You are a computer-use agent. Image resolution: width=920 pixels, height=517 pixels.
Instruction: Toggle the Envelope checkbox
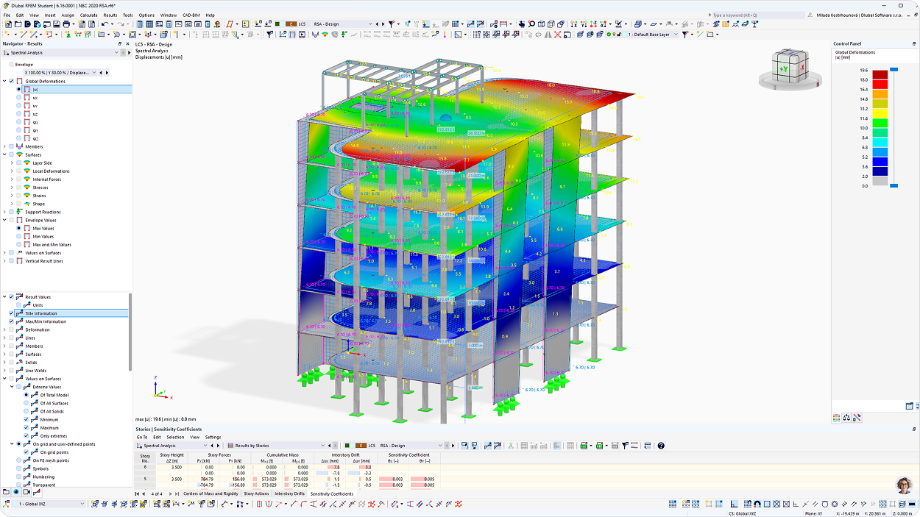(11, 65)
